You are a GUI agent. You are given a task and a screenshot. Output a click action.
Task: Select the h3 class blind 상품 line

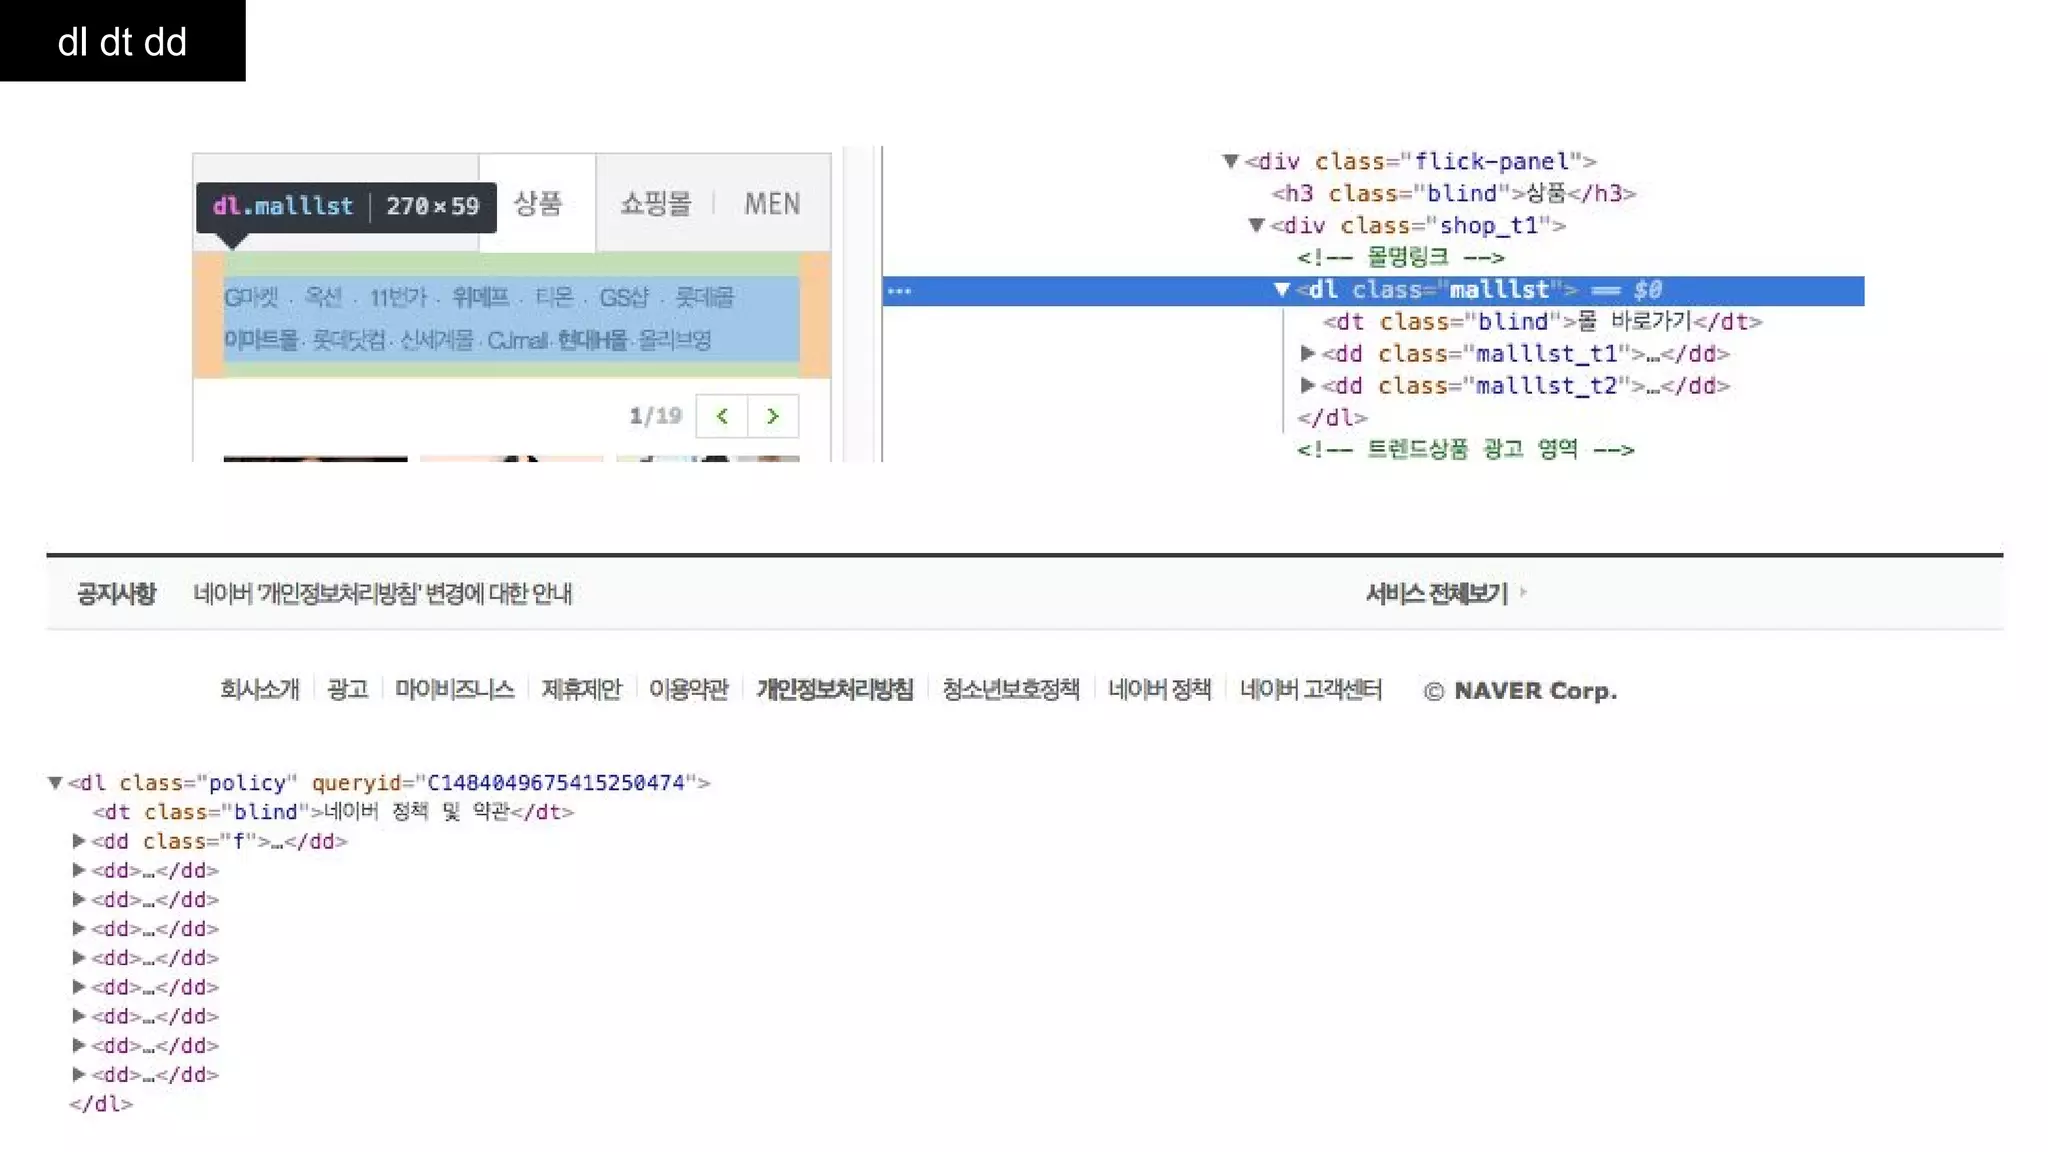tap(1454, 193)
